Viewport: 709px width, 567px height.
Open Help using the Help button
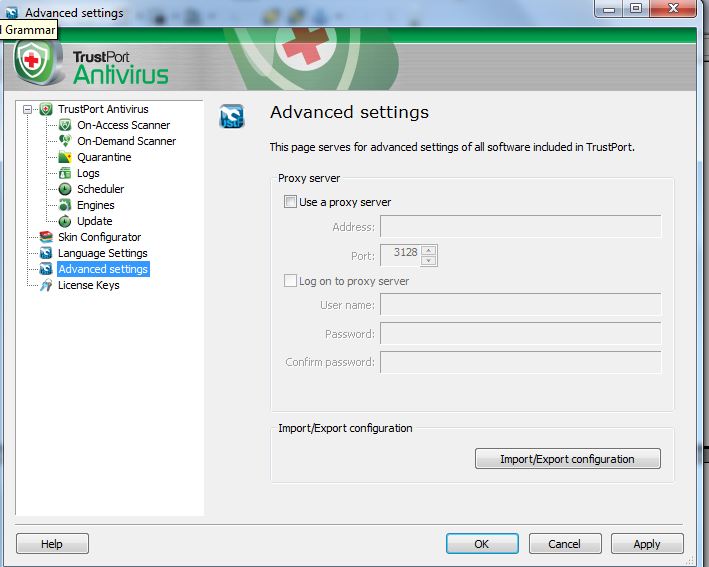coord(52,544)
